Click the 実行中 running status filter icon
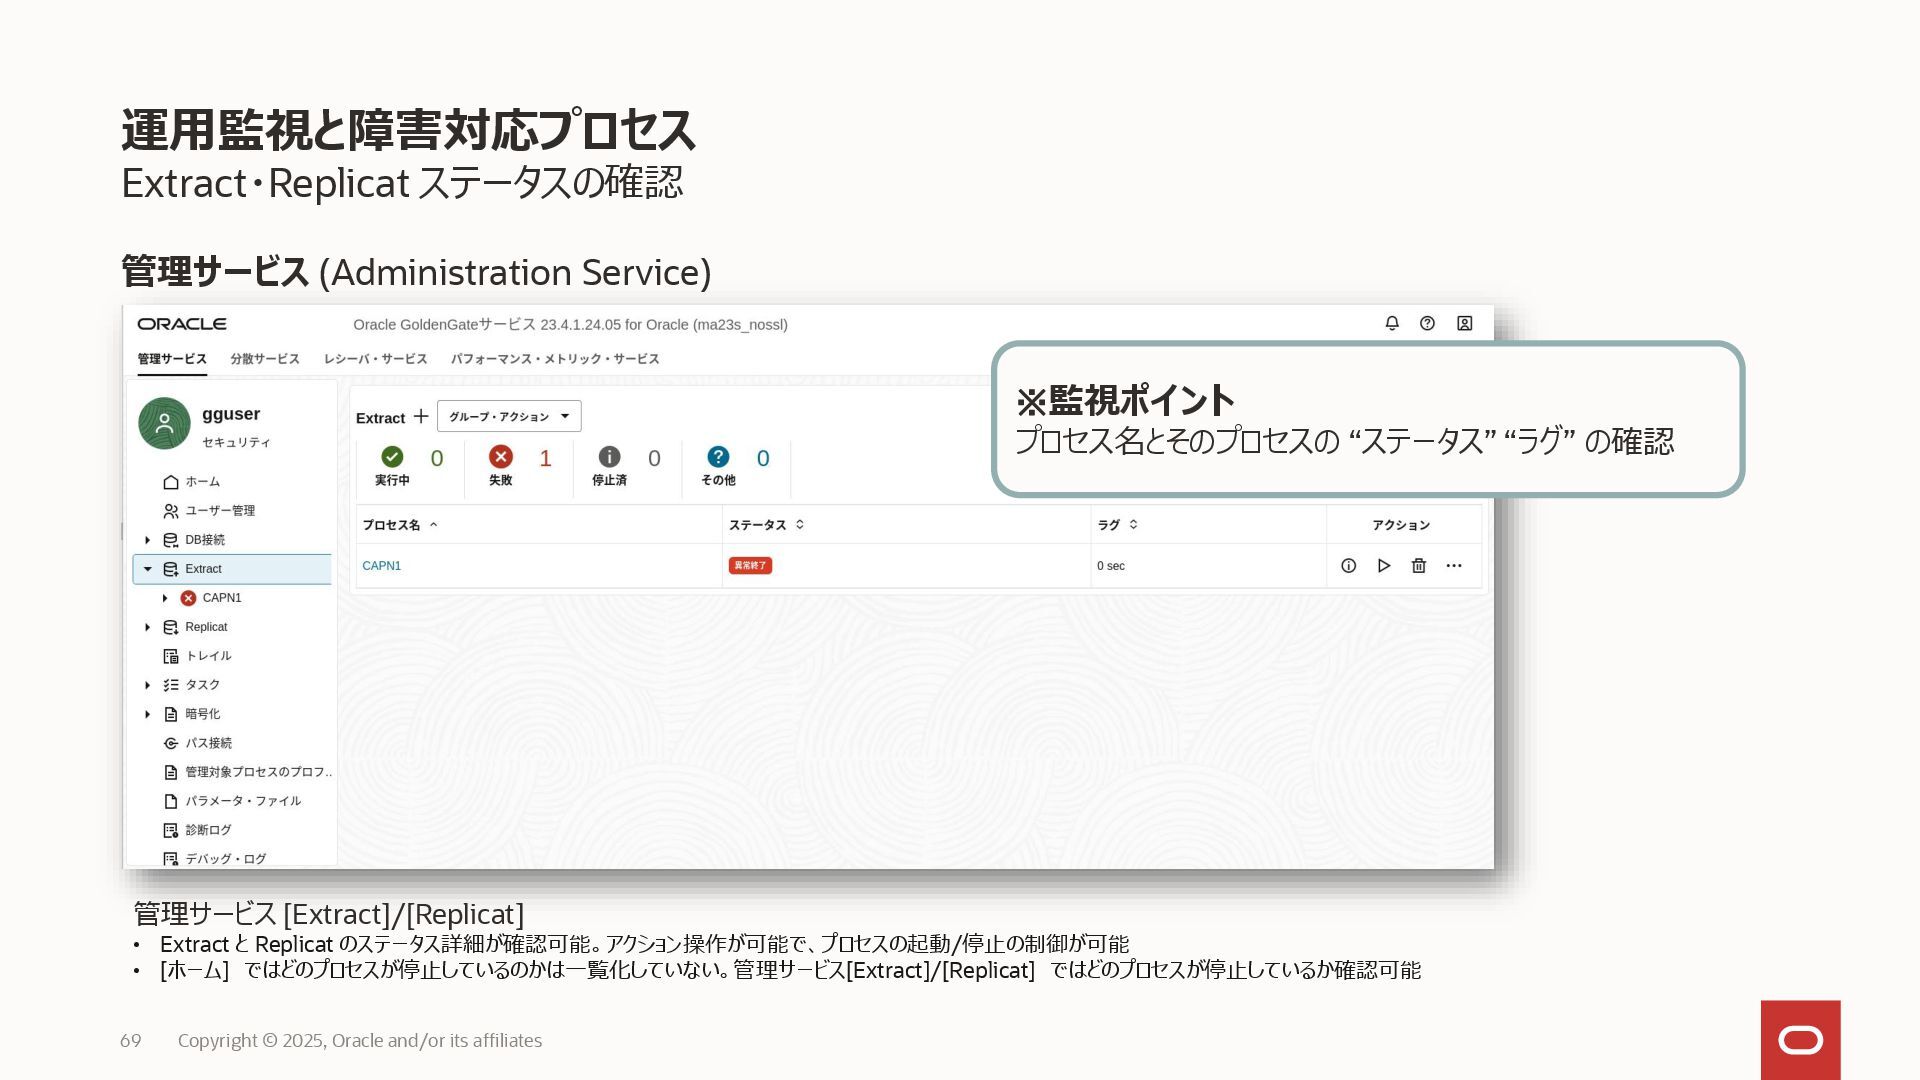 click(392, 457)
